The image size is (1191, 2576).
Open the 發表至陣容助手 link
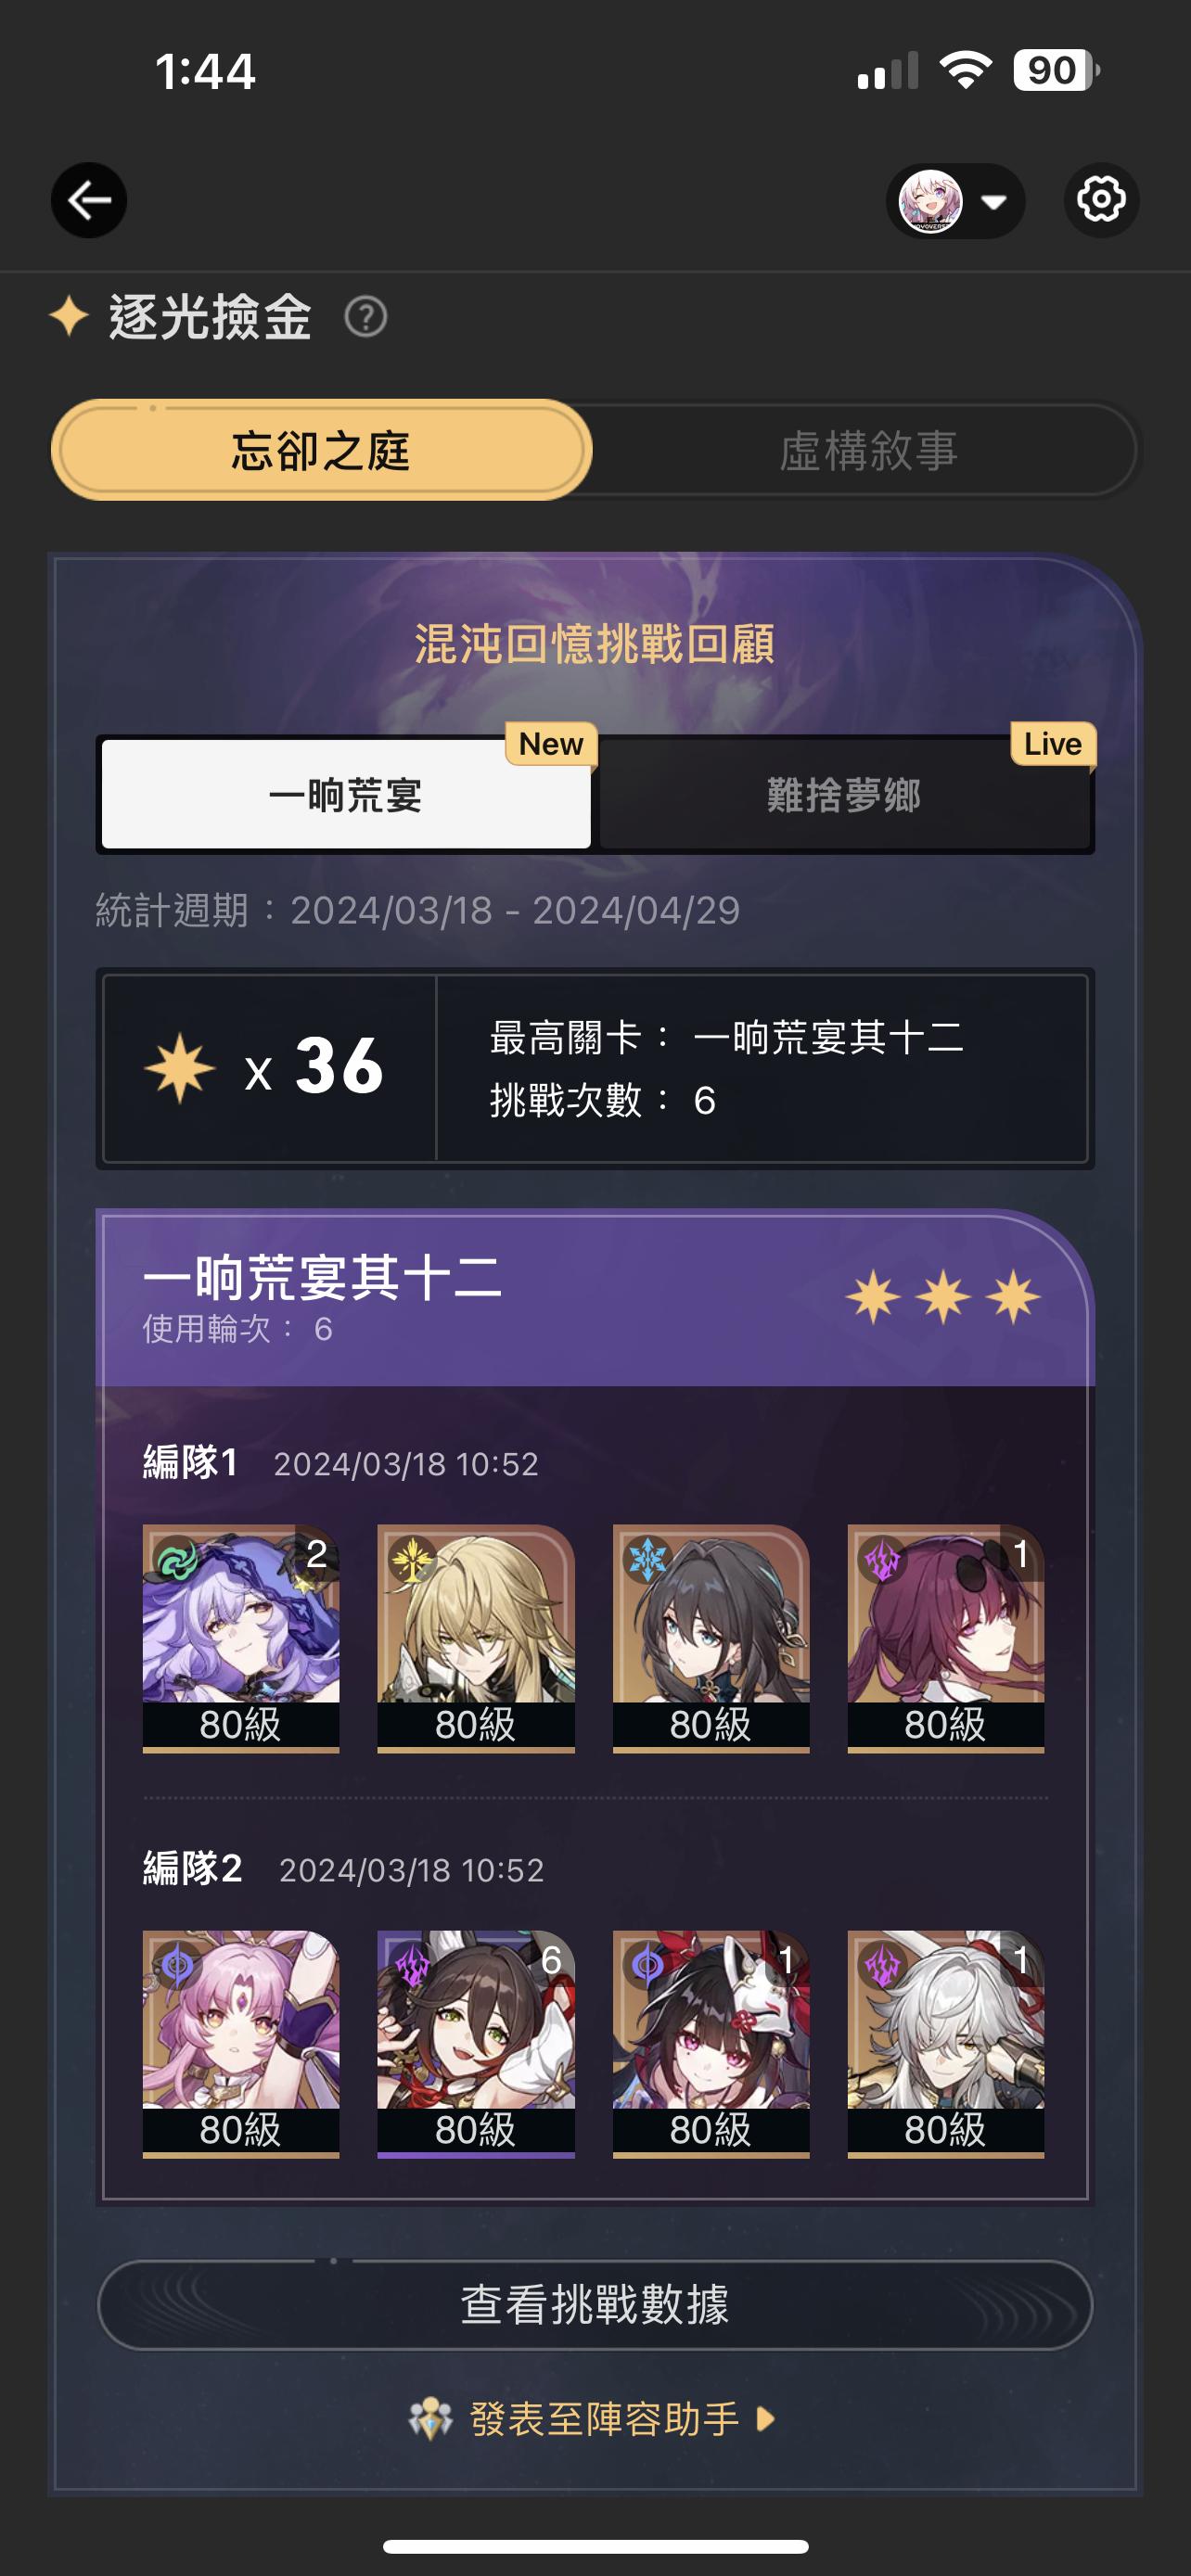(604, 2419)
